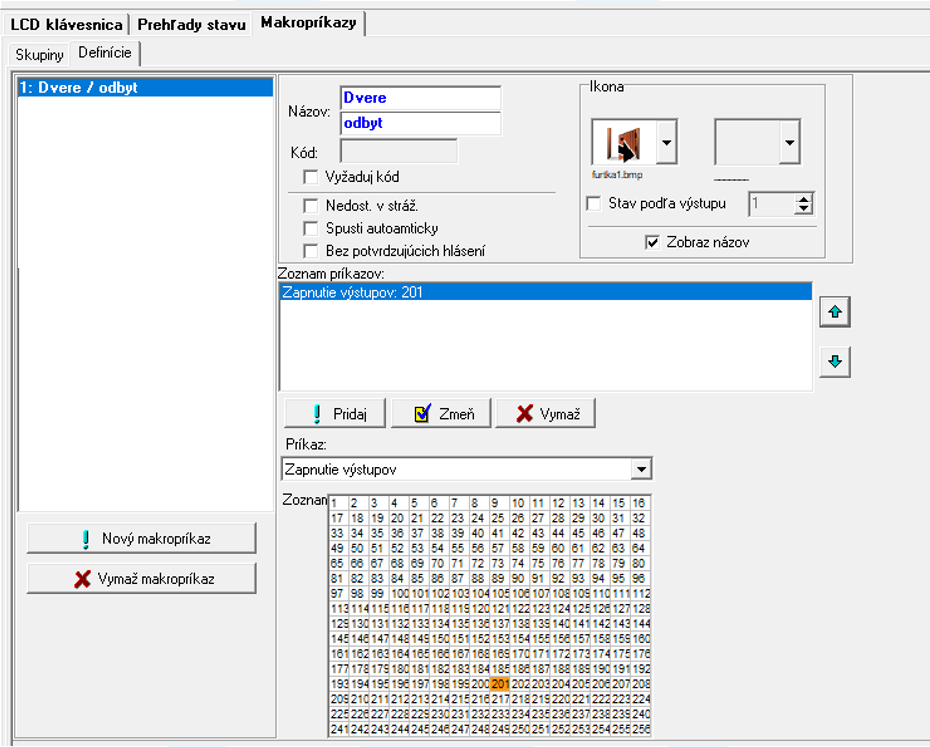Create a new macro with Nový makropríkaz
Screen dimensions: 930x747
pyautogui.click(x=142, y=538)
